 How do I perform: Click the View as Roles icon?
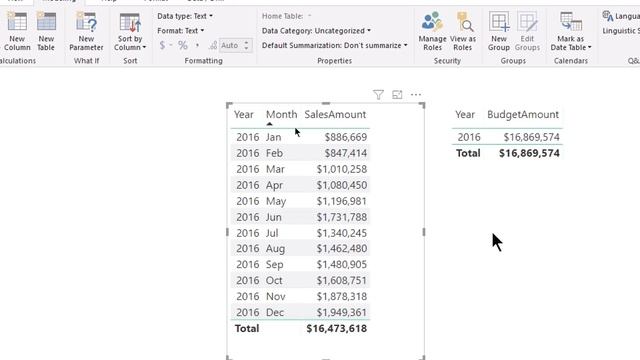click(463, 22)
